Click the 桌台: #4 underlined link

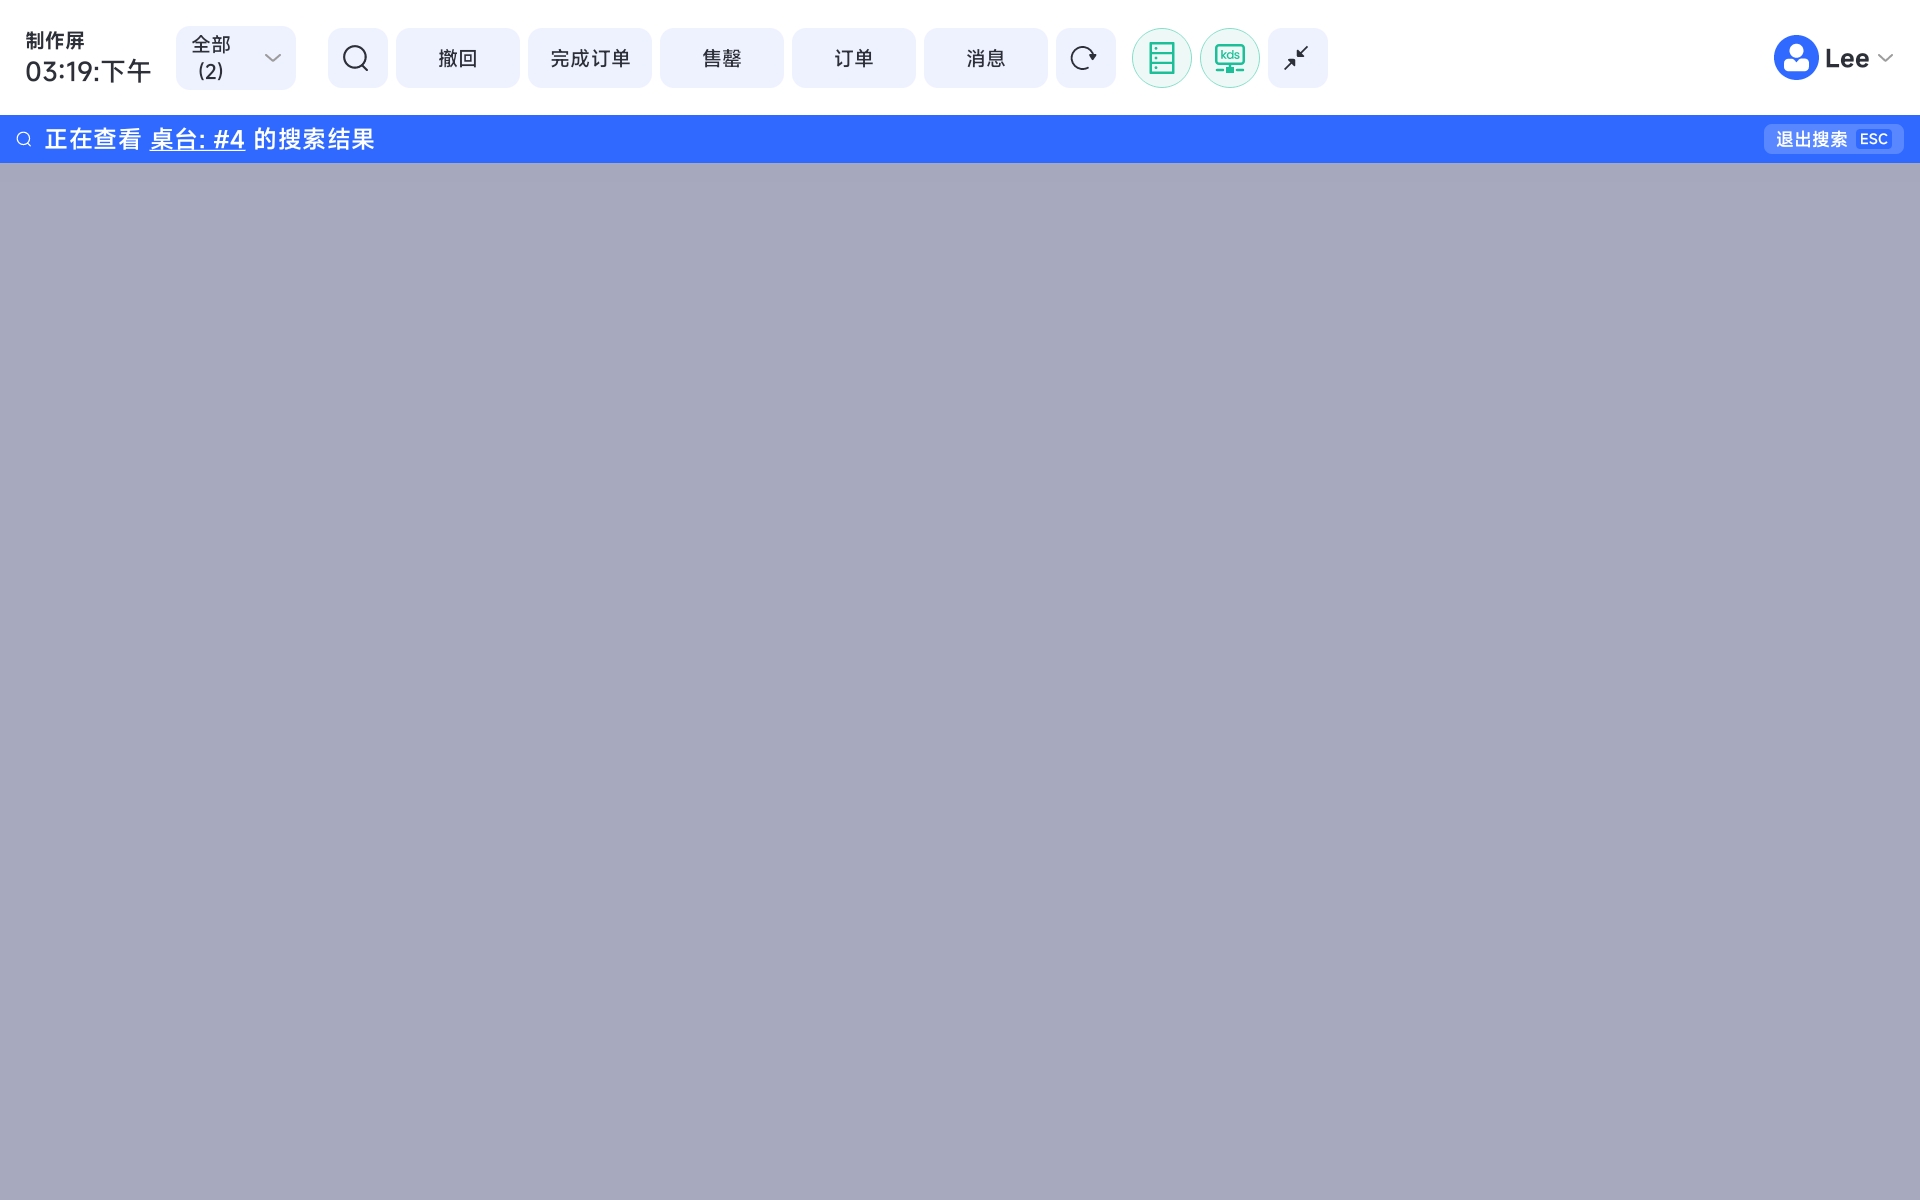tap(197, 139)
